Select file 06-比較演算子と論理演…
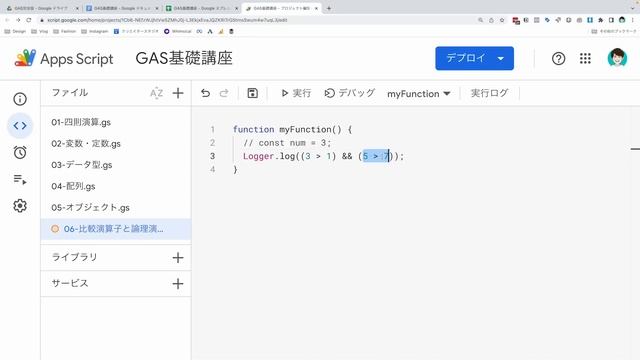Screen dimensions: 640x360 click(116, 229)
